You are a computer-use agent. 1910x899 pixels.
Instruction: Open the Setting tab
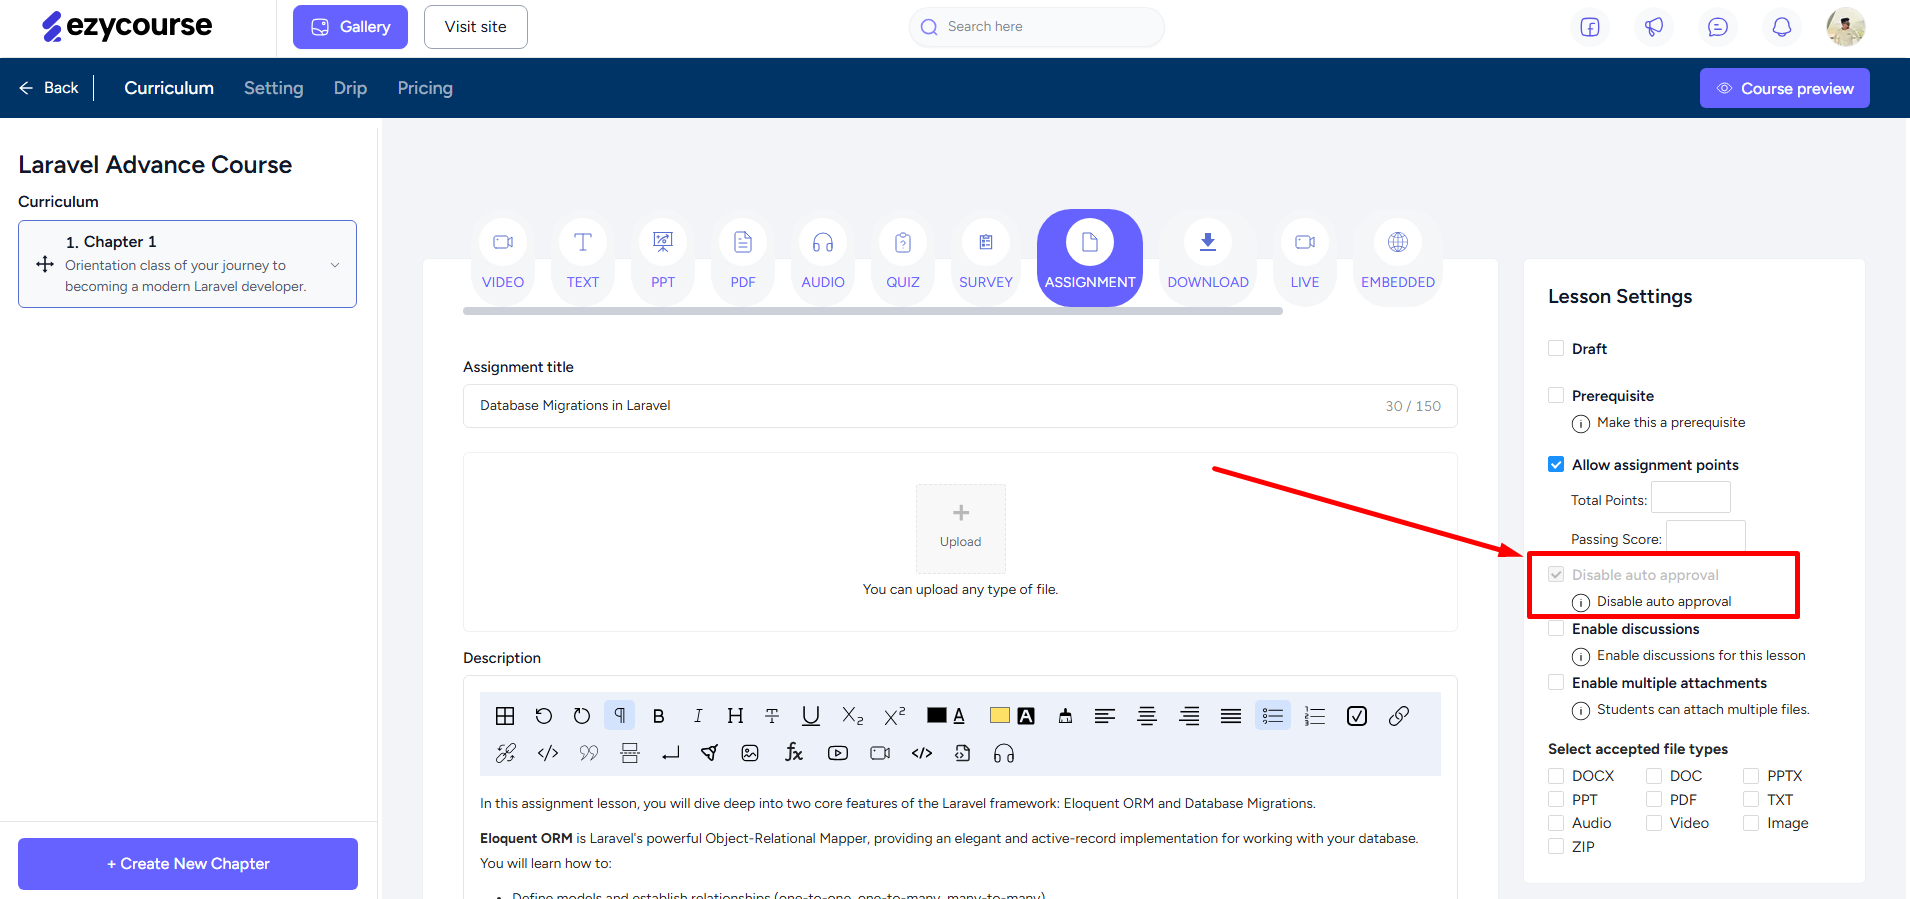click(x=274, y=88)
